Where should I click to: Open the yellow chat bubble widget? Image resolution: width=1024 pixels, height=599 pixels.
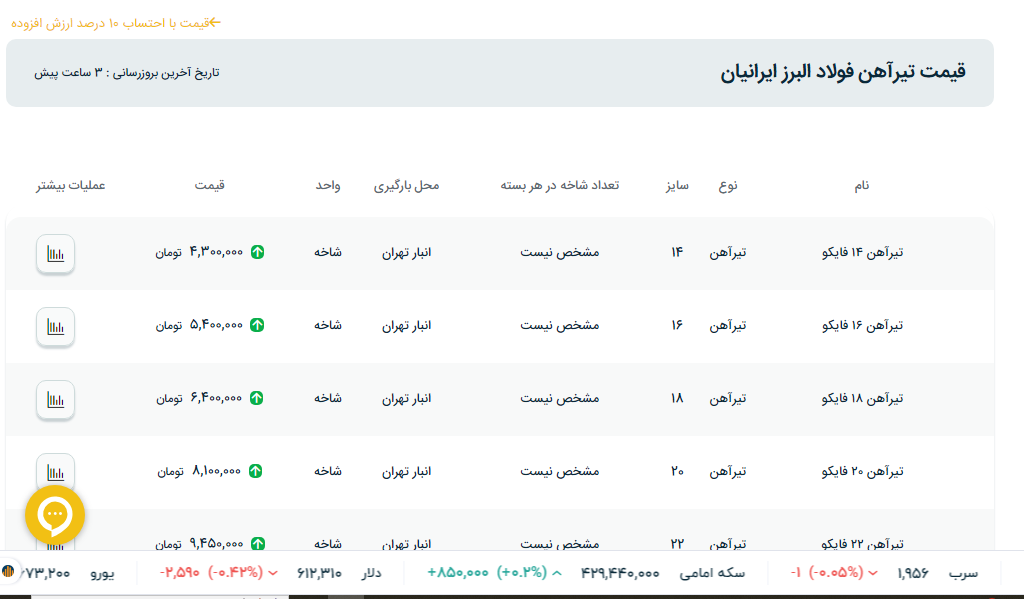point(55,515)
